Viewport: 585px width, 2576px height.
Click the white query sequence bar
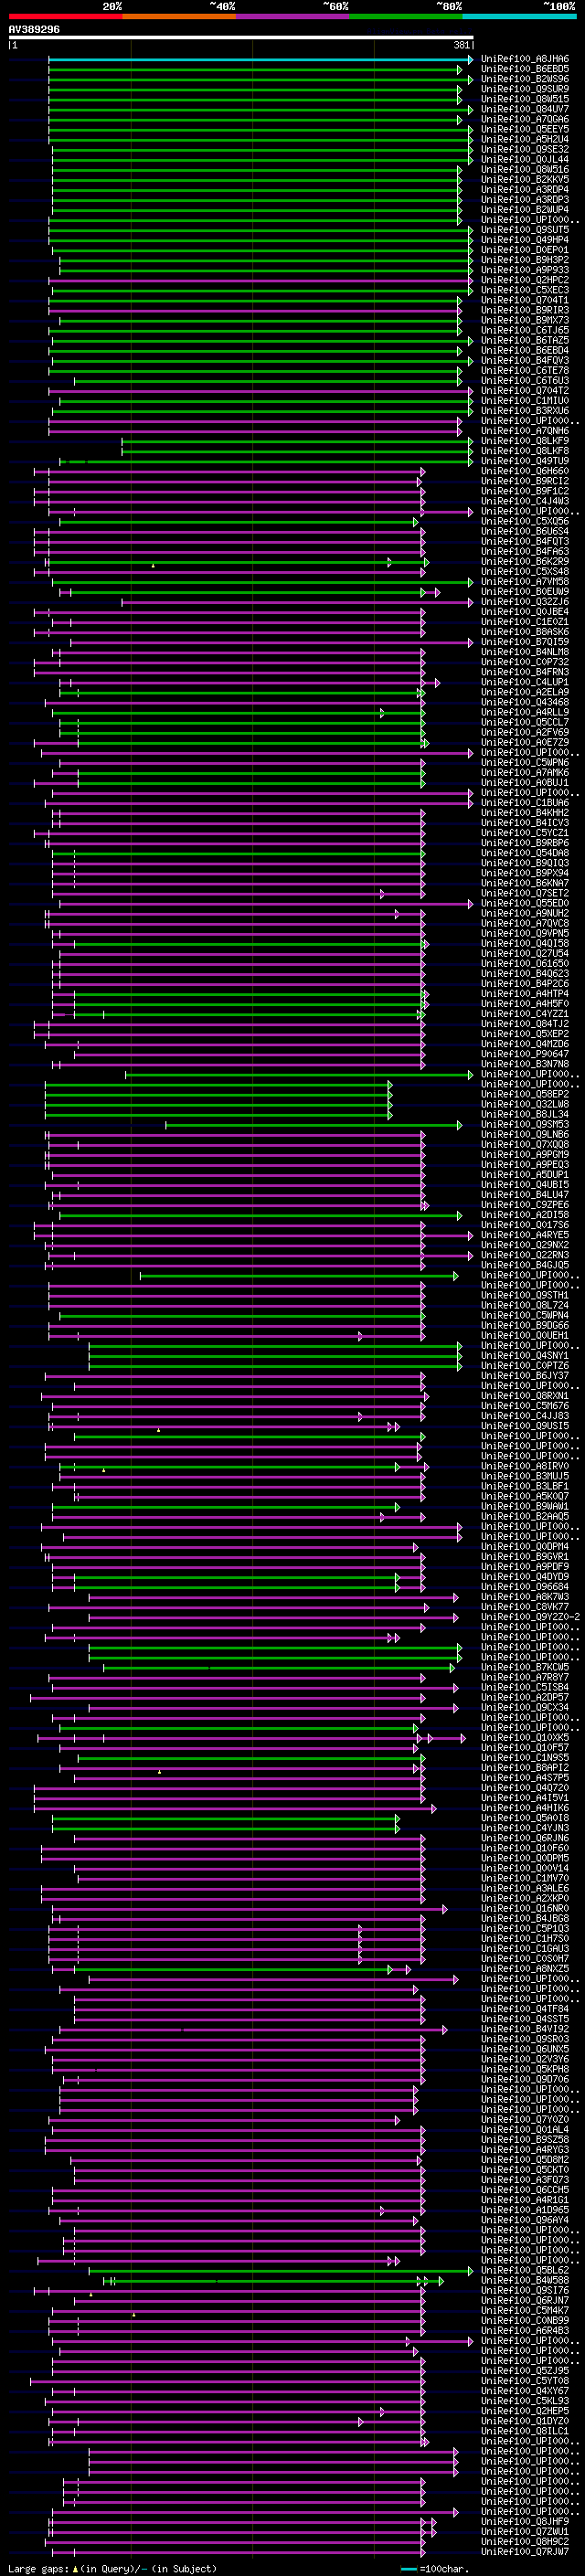click(x=241, y=38)
